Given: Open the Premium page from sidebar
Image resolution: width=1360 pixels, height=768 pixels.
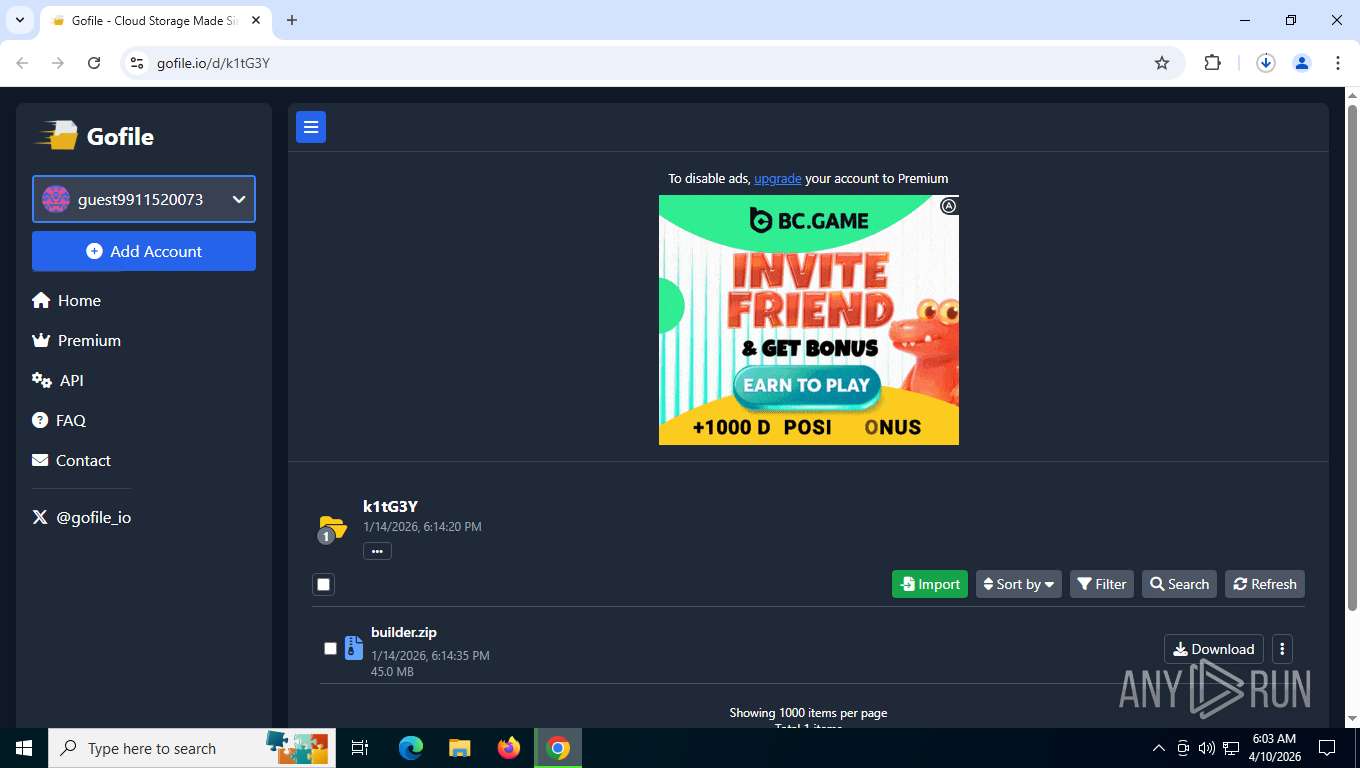Looking at the screenshot, I should point(76,340).
